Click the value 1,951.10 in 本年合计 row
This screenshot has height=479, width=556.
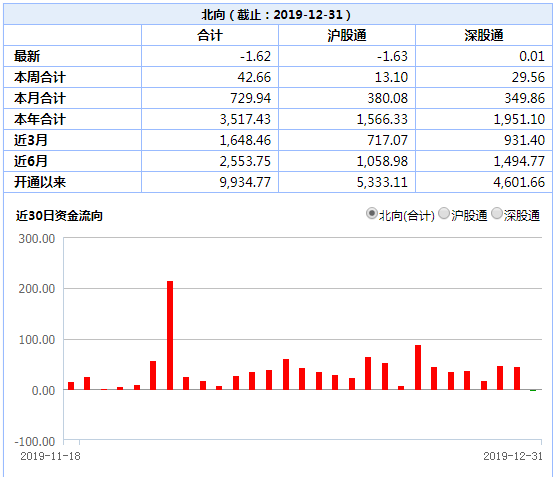coord(519,119)
